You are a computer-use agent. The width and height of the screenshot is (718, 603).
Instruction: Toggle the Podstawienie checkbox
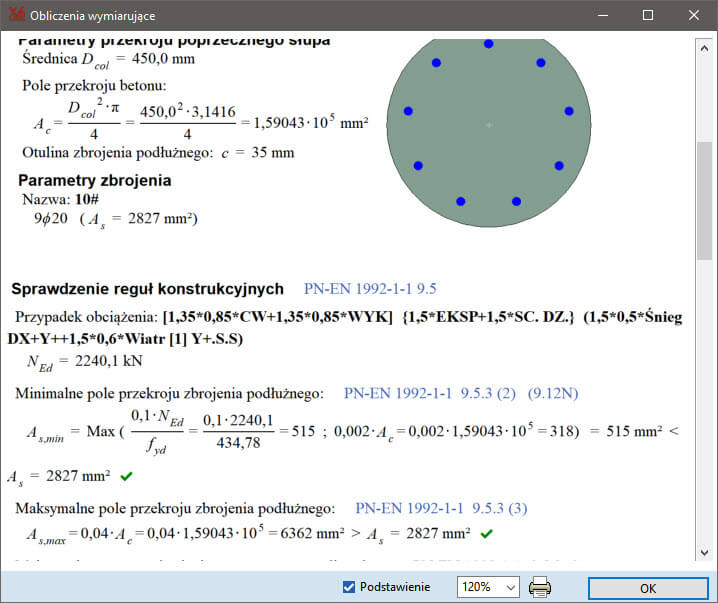coord(349,587)
